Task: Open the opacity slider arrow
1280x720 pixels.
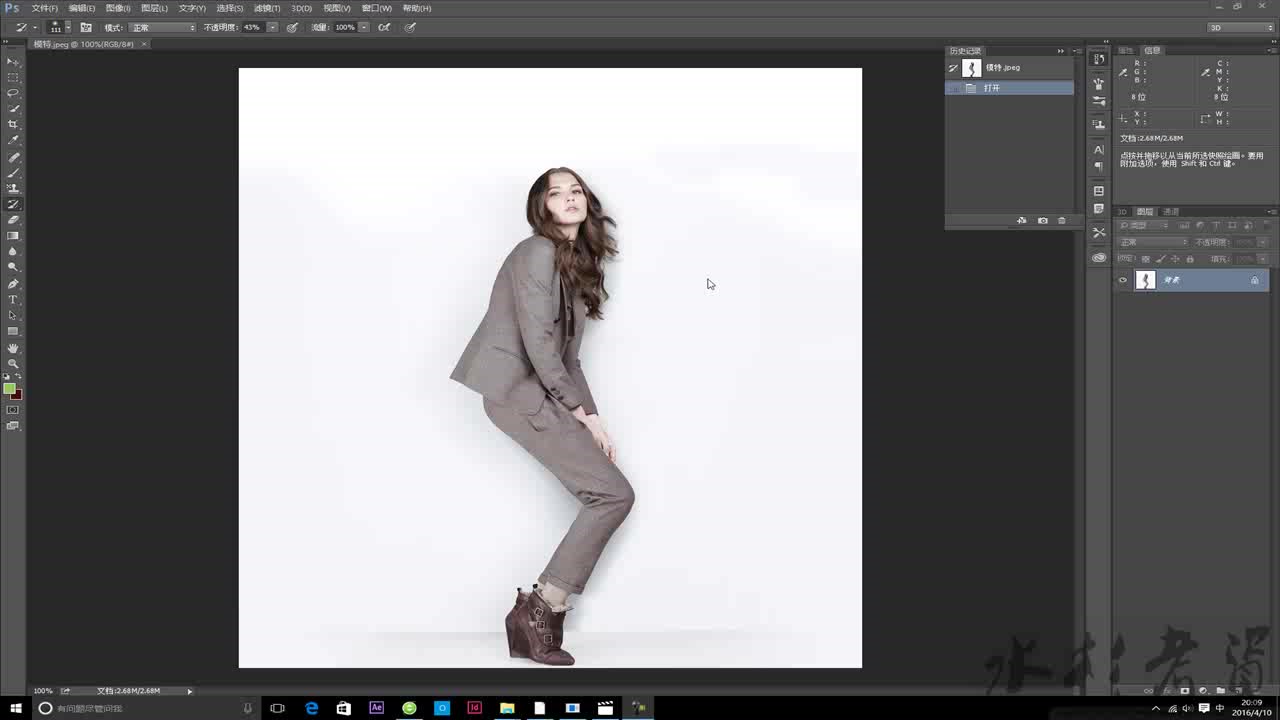Action: tap(272, 27)
